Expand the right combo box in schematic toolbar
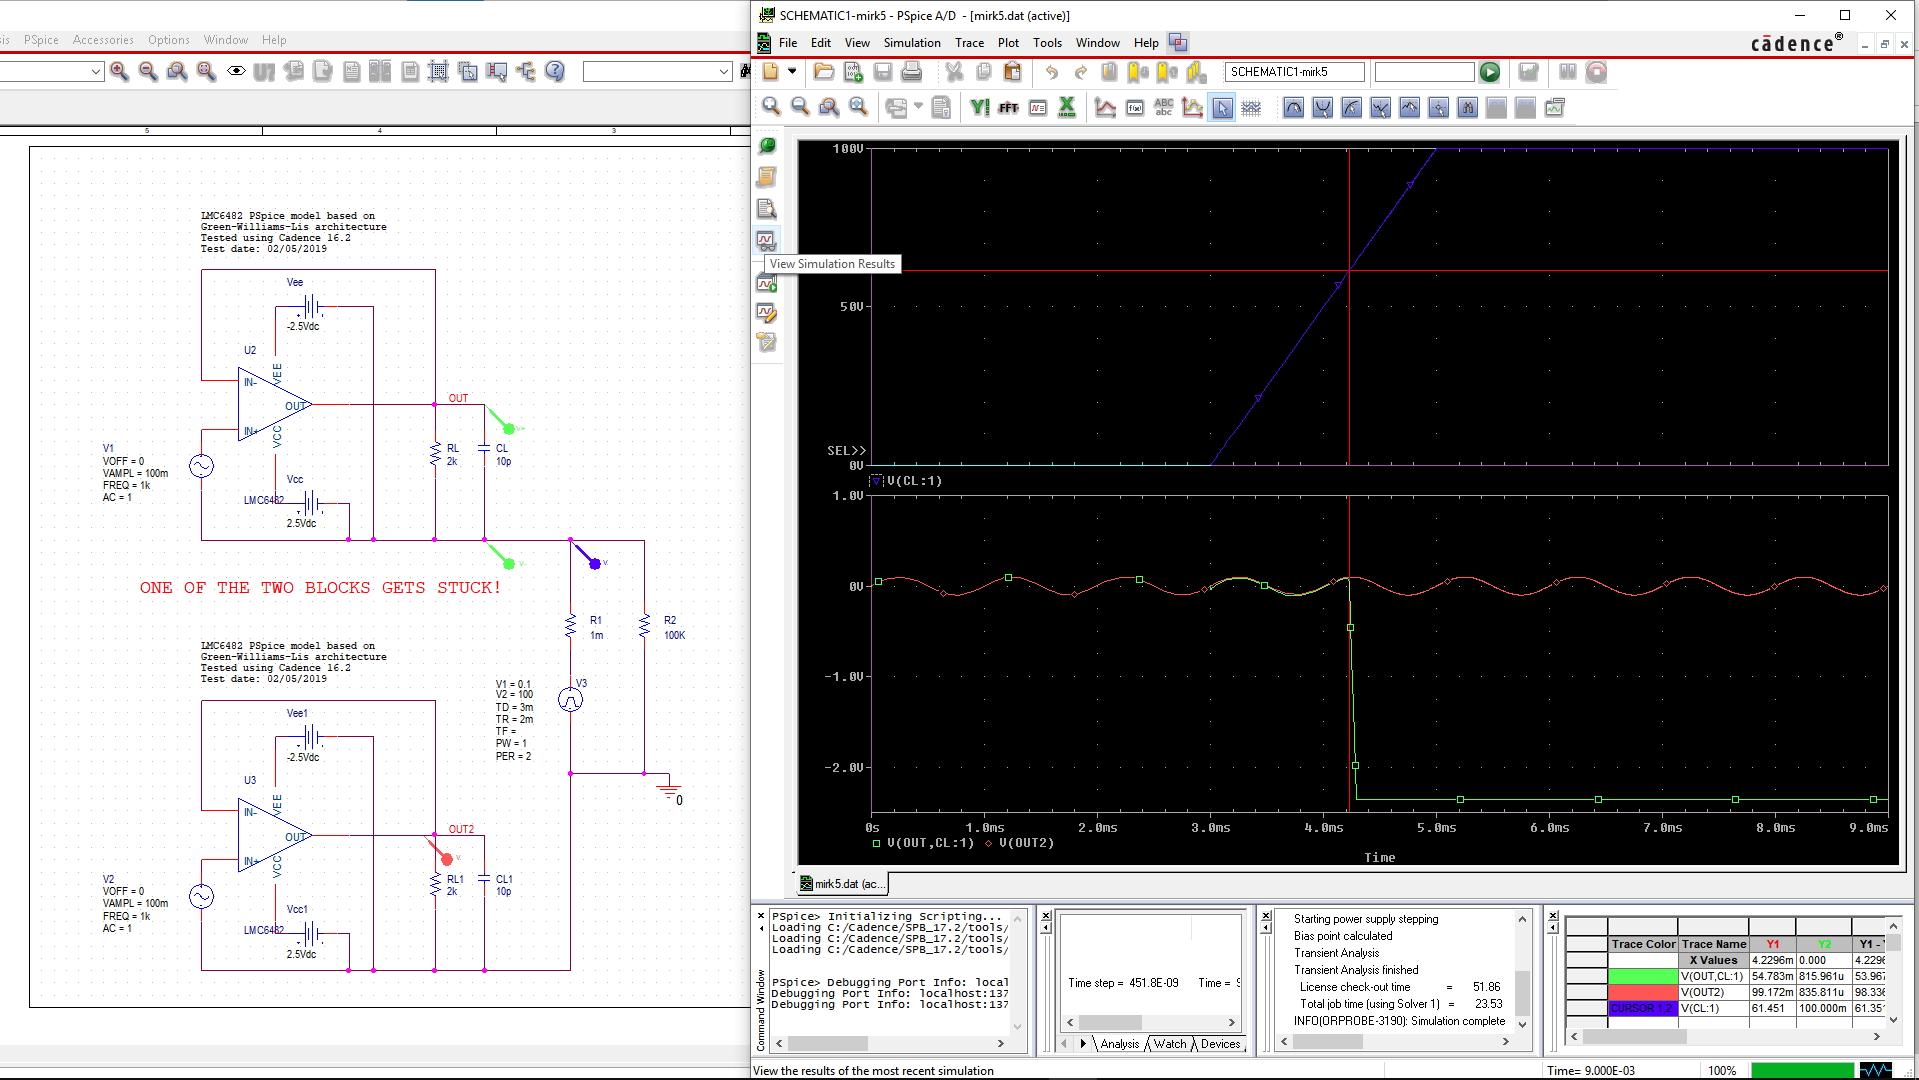 click(724, 72)
